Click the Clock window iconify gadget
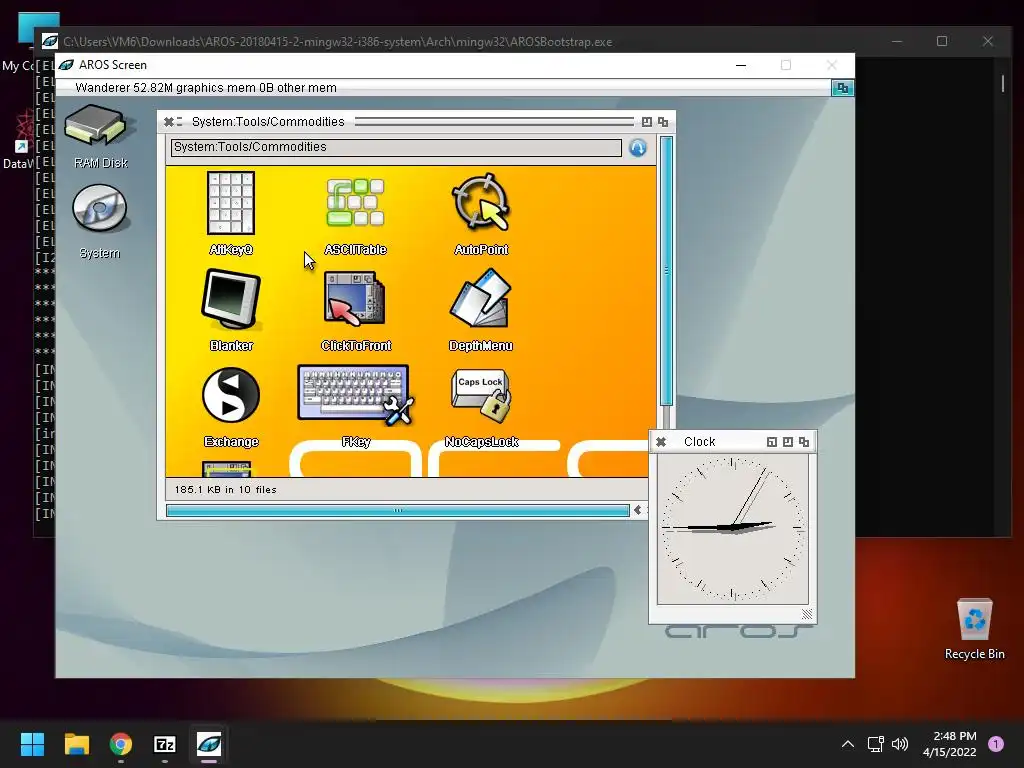 point(771,442)
